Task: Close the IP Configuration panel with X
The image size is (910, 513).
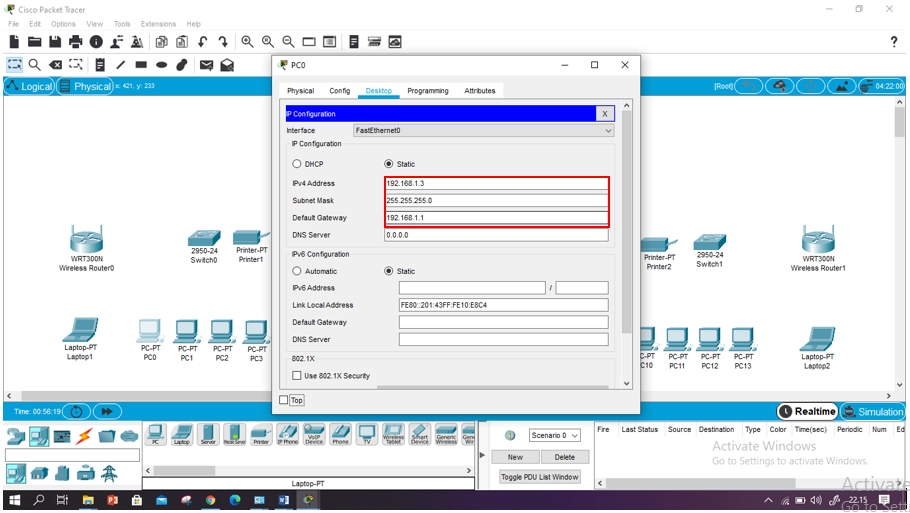Action: coord(605,114)
